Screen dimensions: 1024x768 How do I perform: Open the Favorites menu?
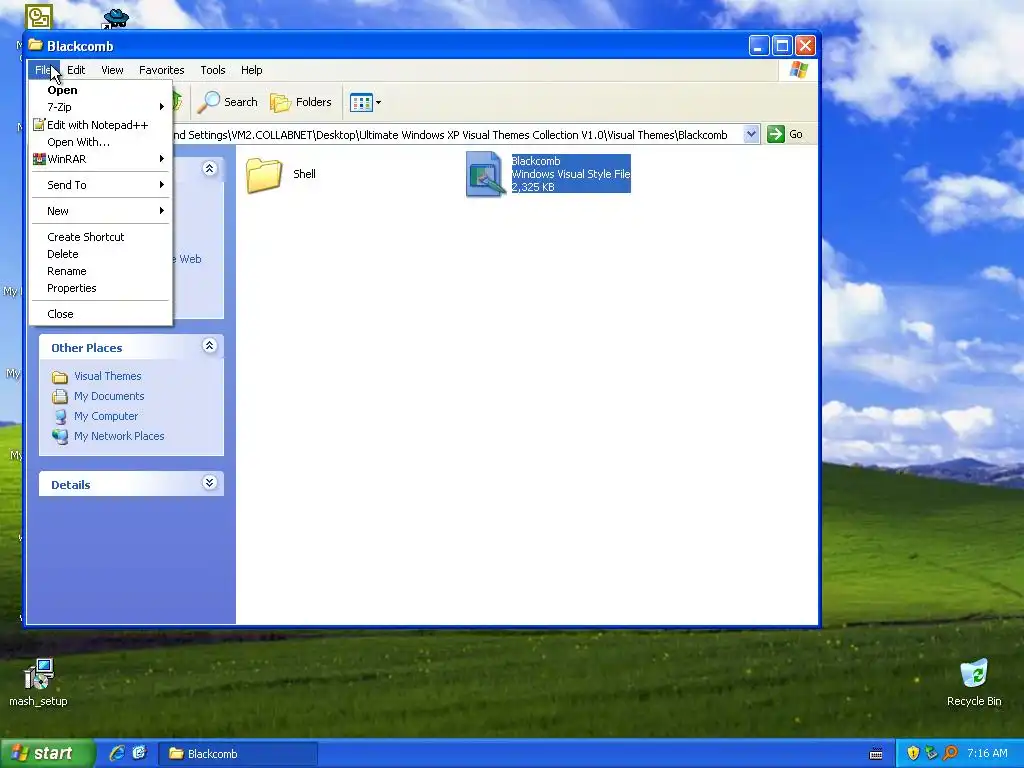click(161, 70)
